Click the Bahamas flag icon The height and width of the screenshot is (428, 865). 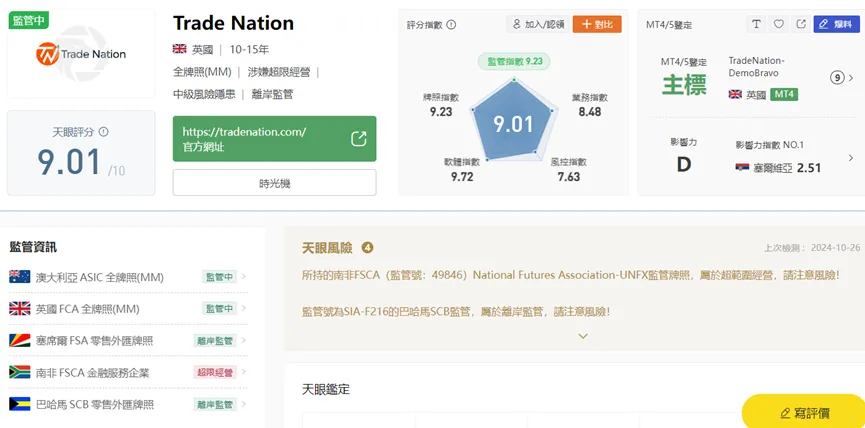pos(20,404)
